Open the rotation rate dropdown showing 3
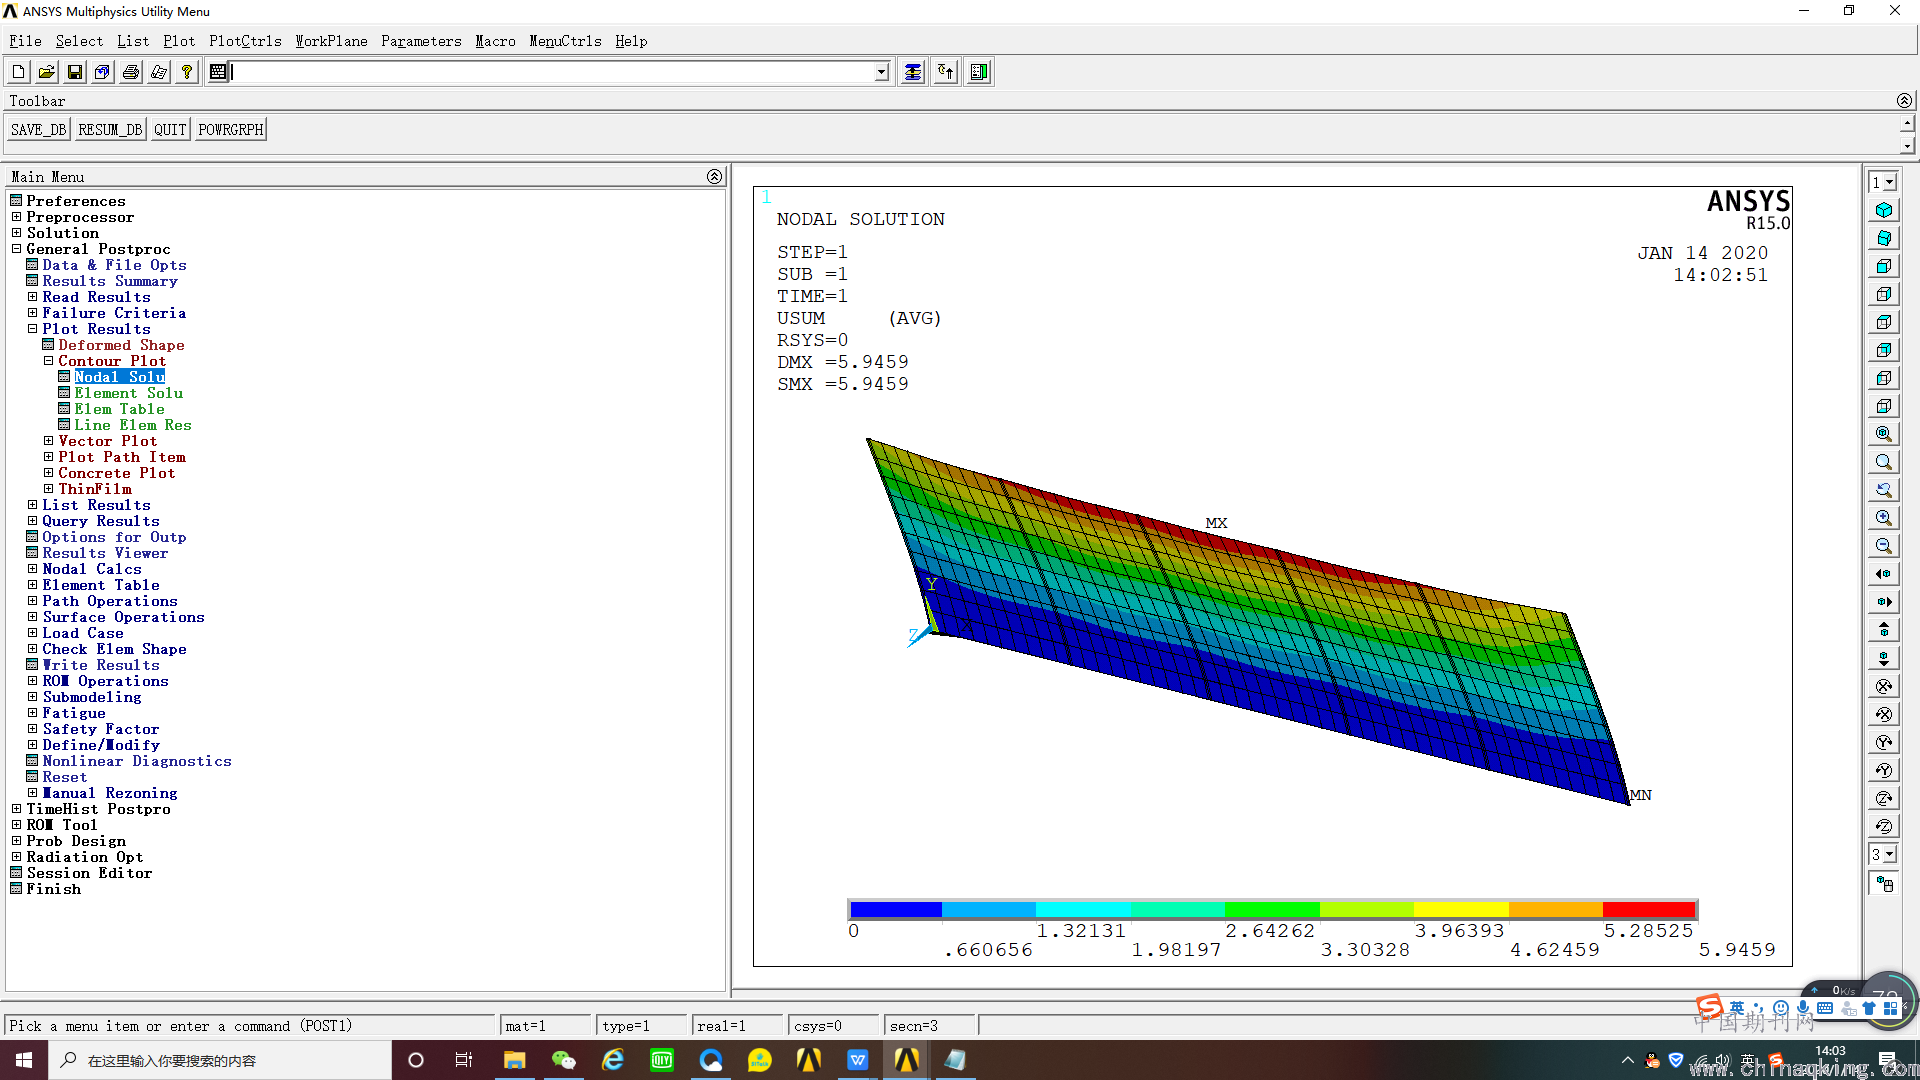1920x1080 pixels. (1890, 855)
